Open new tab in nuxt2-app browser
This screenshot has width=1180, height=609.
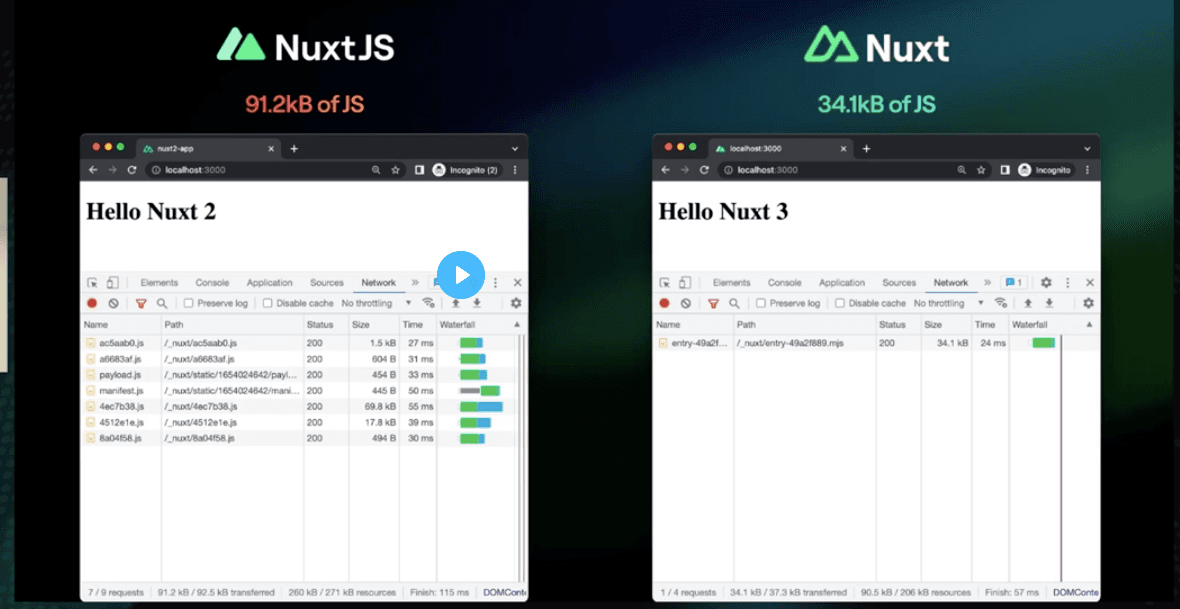293,149
